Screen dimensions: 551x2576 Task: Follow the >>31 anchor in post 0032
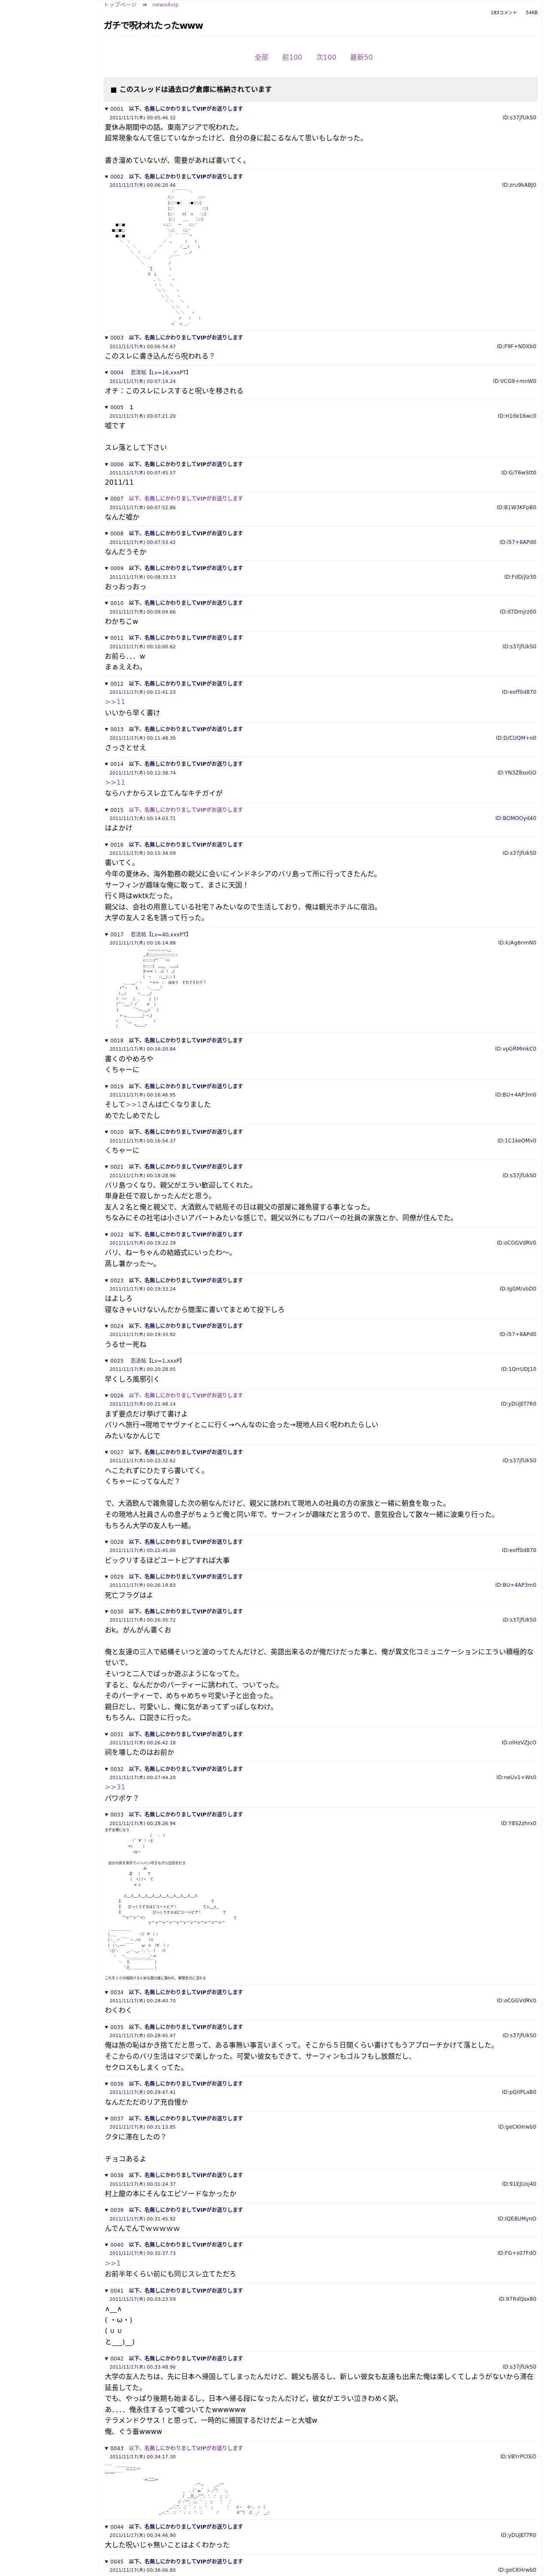tap(115, 1787)
